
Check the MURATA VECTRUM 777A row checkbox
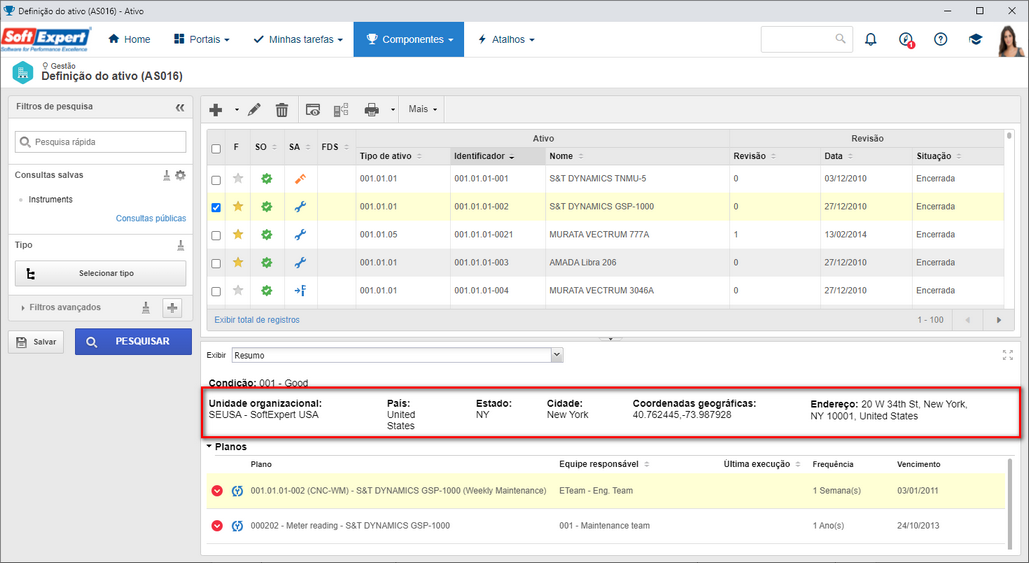point(216,236)
